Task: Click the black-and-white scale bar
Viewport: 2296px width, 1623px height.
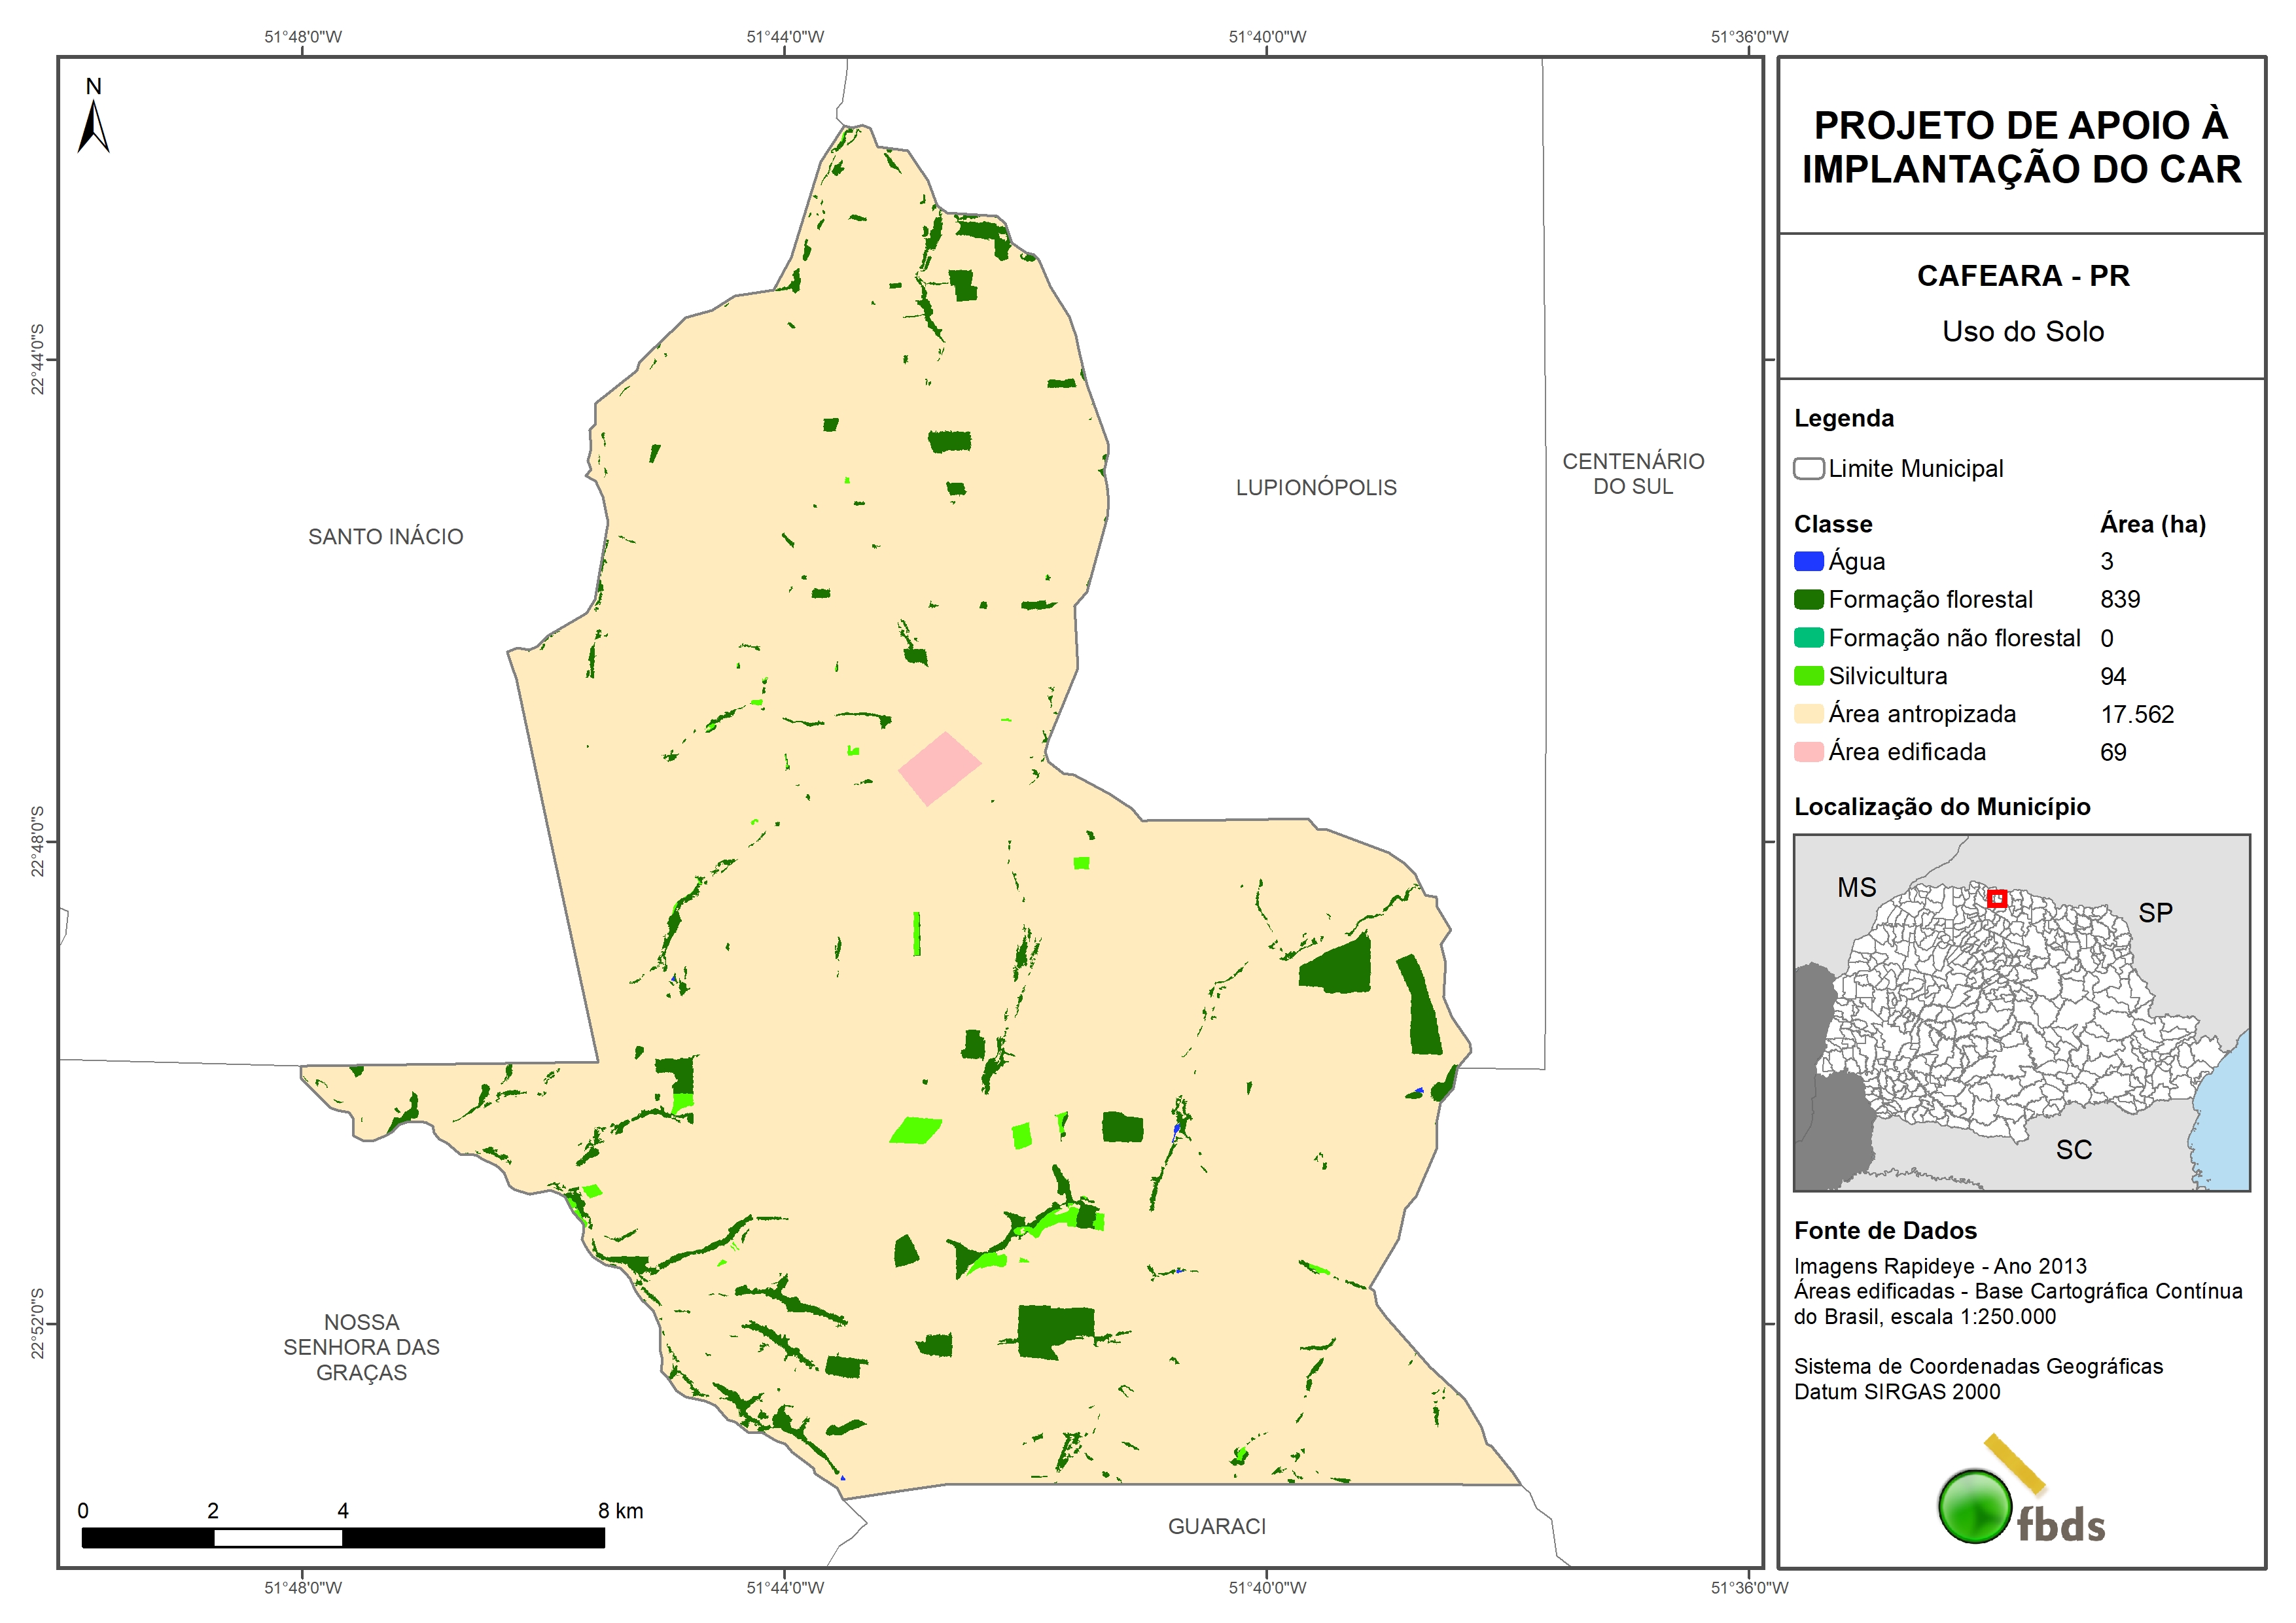Action: pyautogui.click(x=343, y=1538)
